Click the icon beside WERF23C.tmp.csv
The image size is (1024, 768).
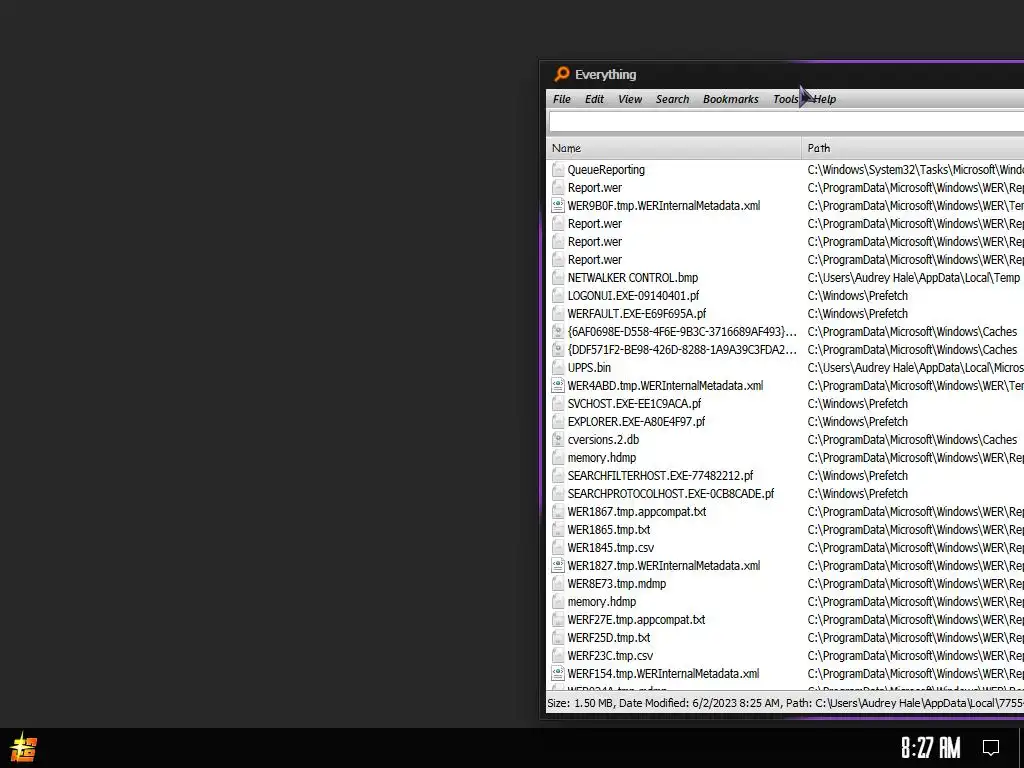pyautogui.click(x=558, y=656)
